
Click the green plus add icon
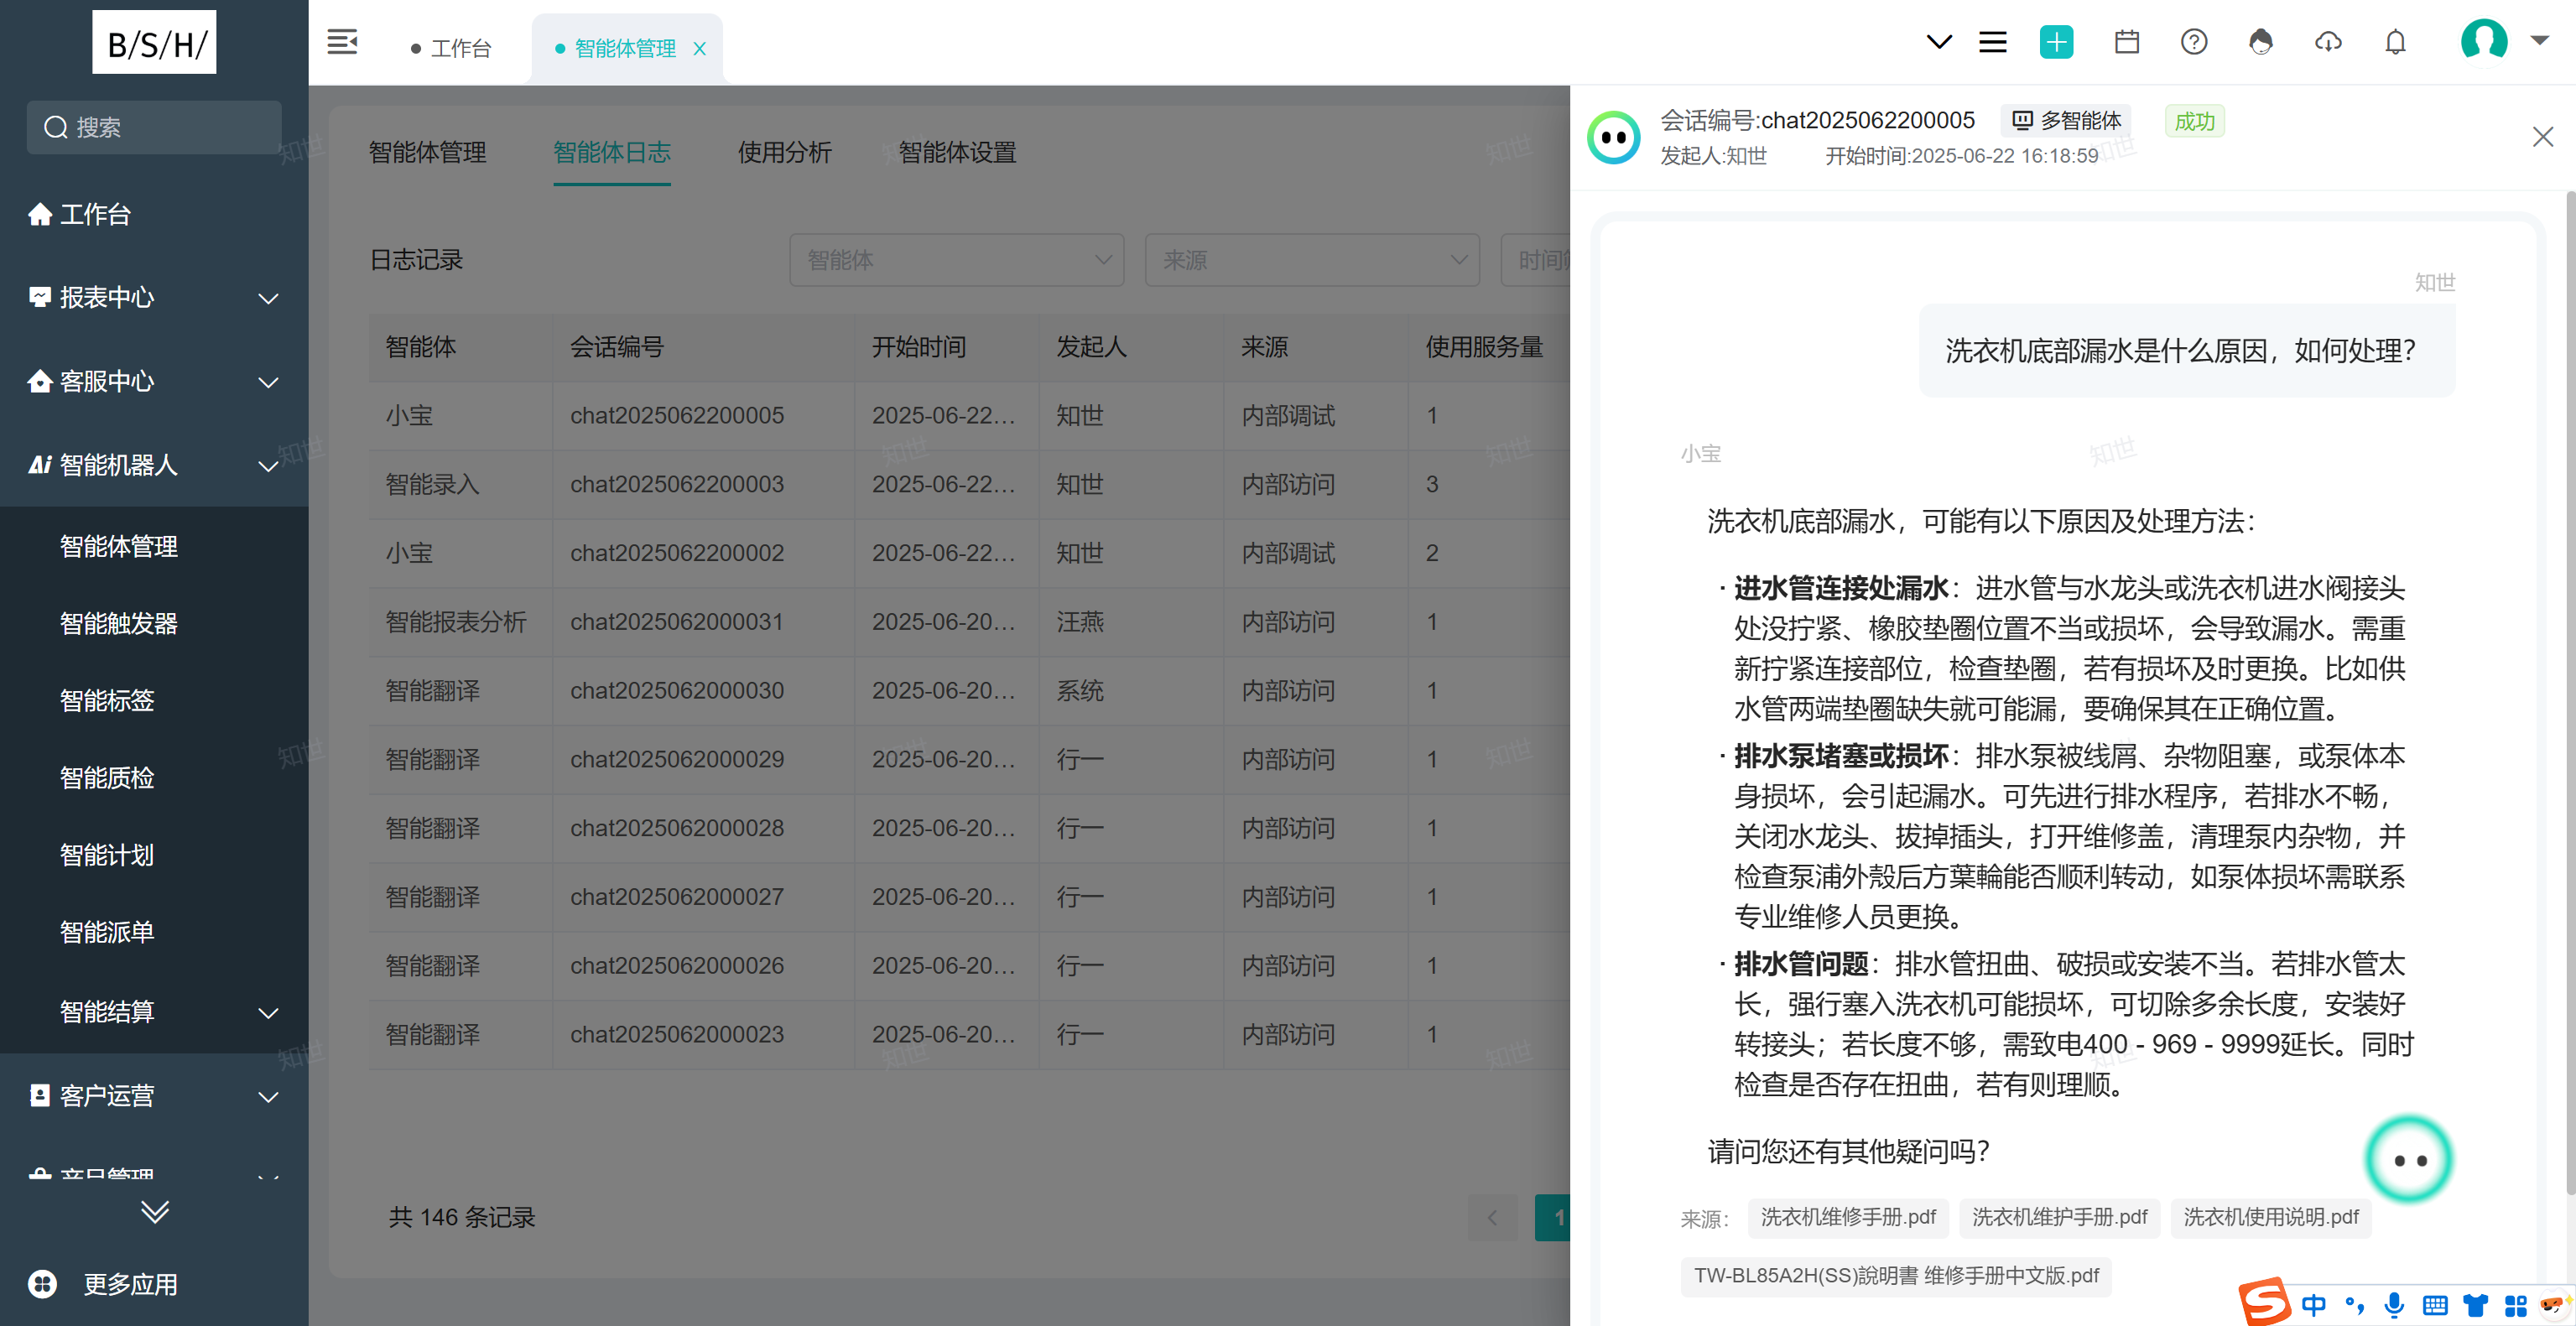click(2056, 42)
